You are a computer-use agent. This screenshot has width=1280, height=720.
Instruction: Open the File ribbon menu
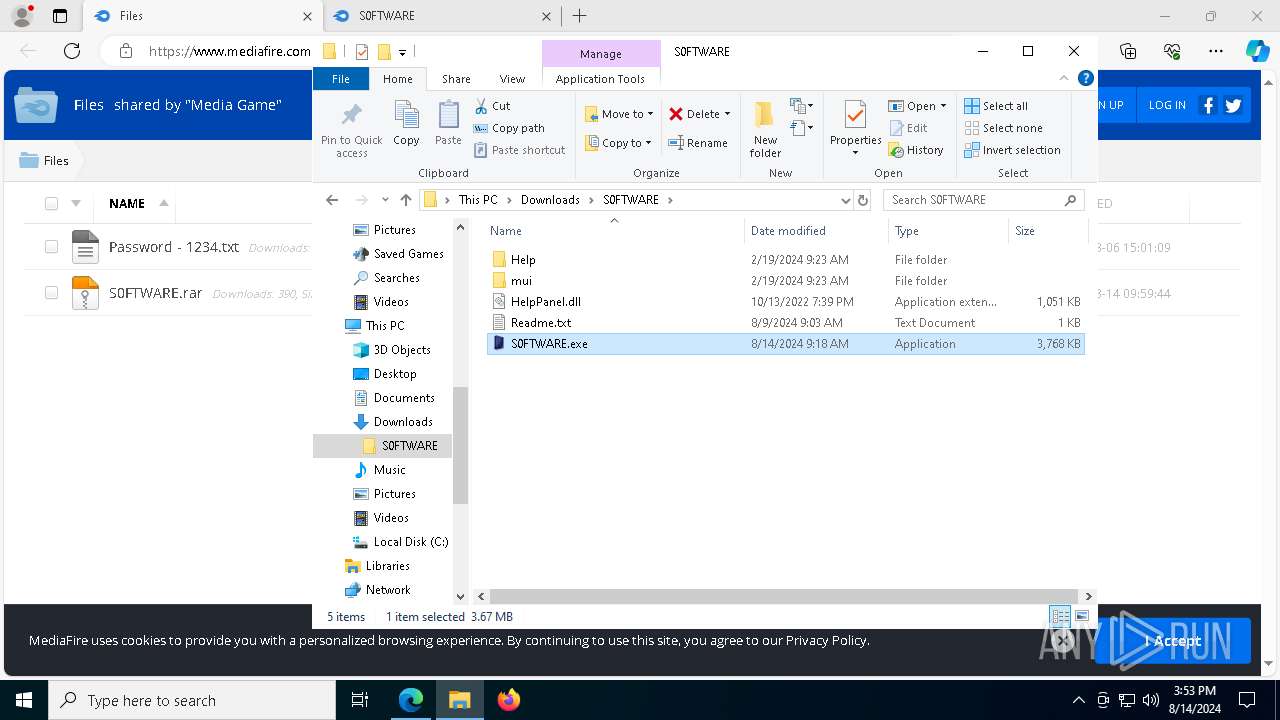click(341, 79)
